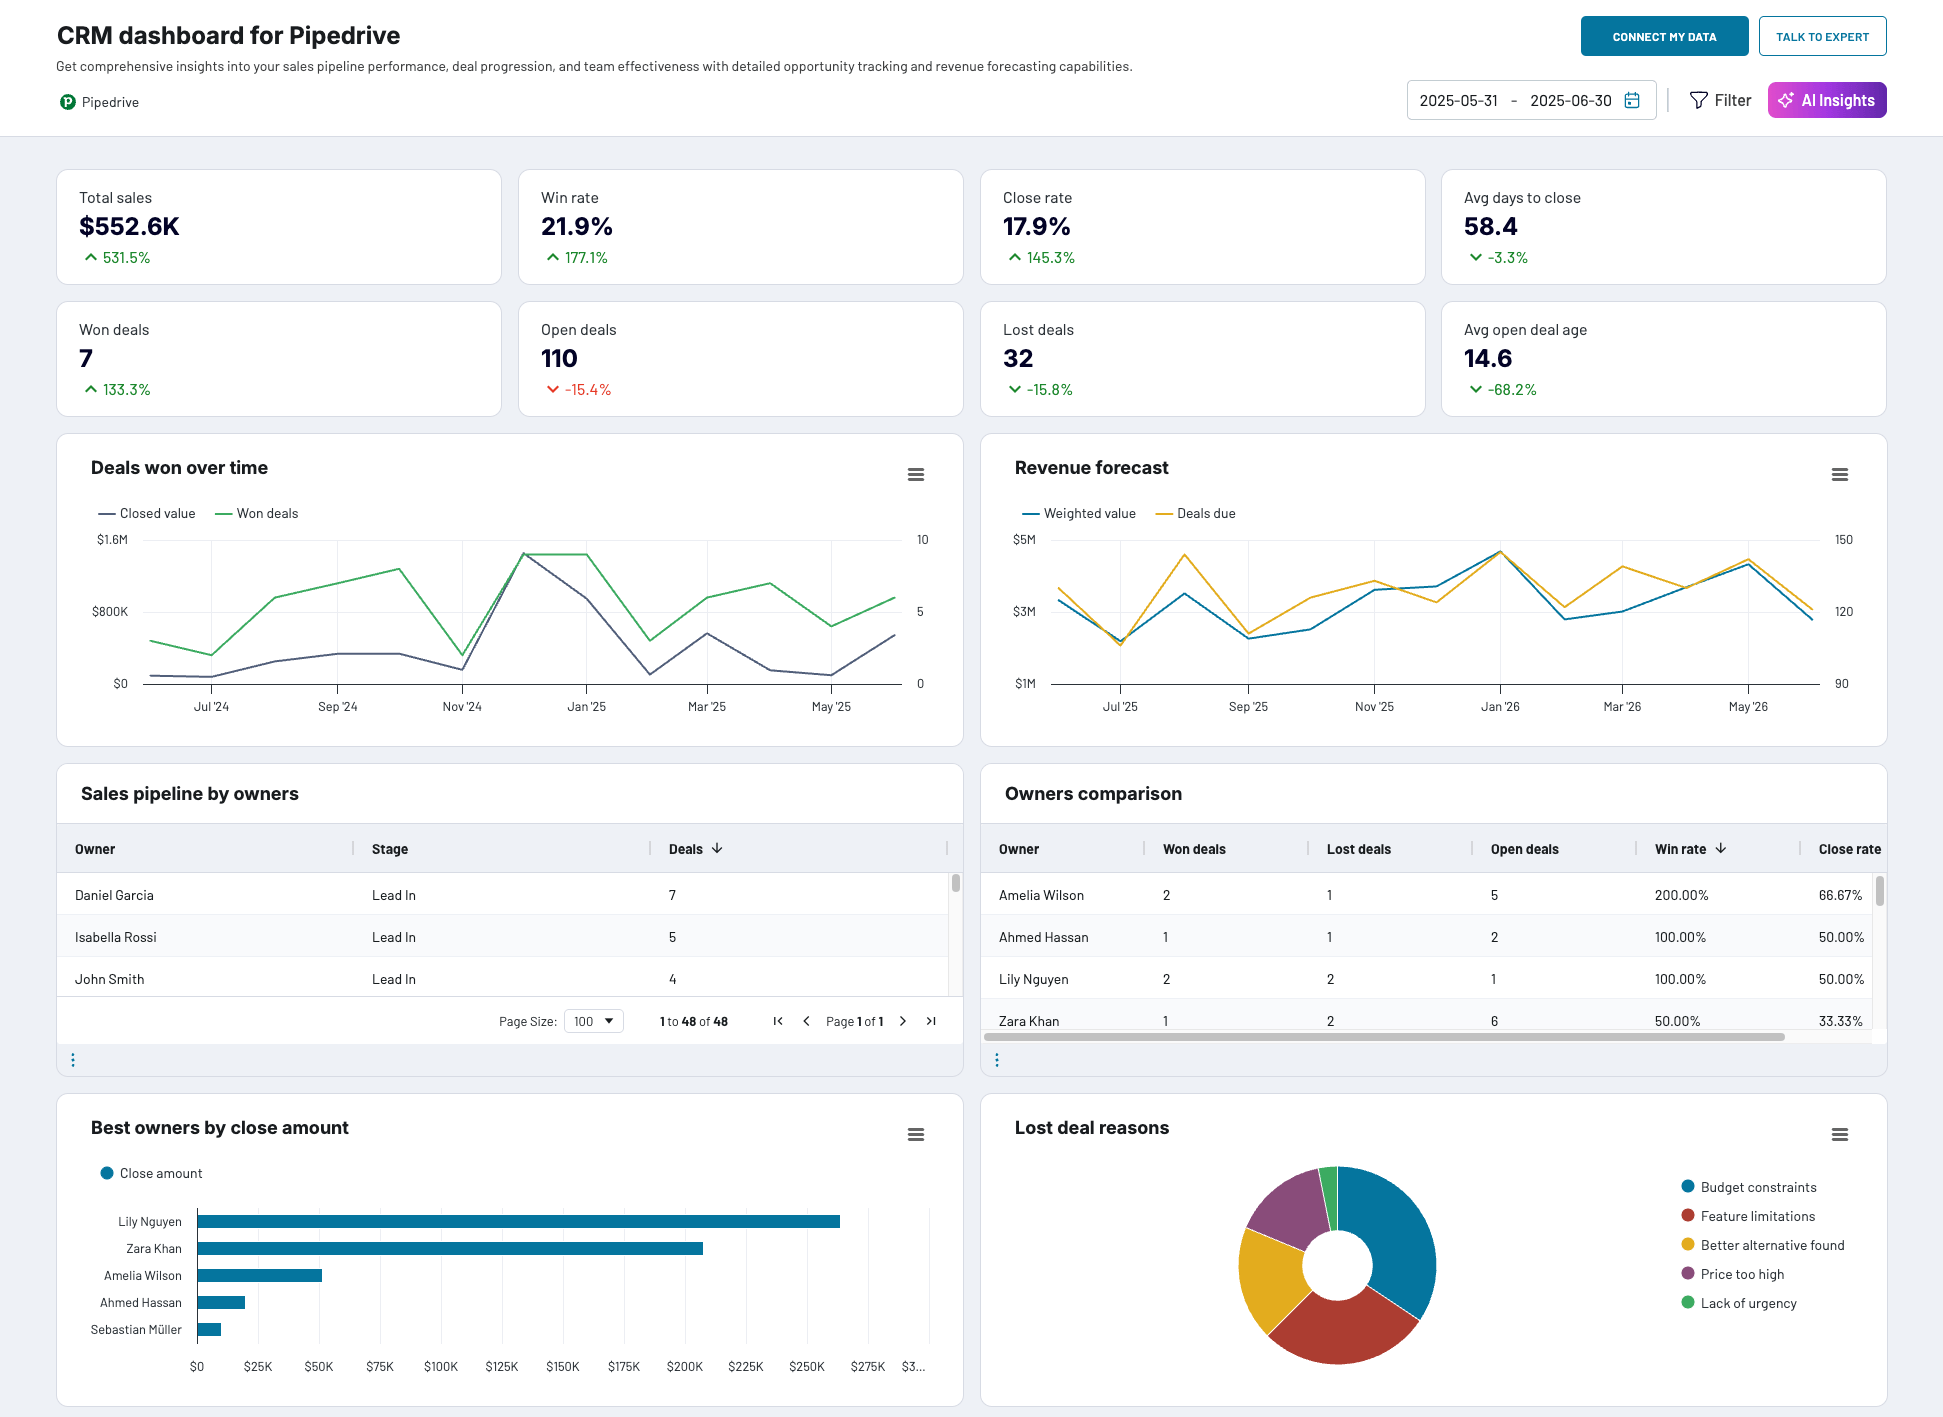
Task: Open the Lost deal reasons chart menu
Action: 1840,1134
